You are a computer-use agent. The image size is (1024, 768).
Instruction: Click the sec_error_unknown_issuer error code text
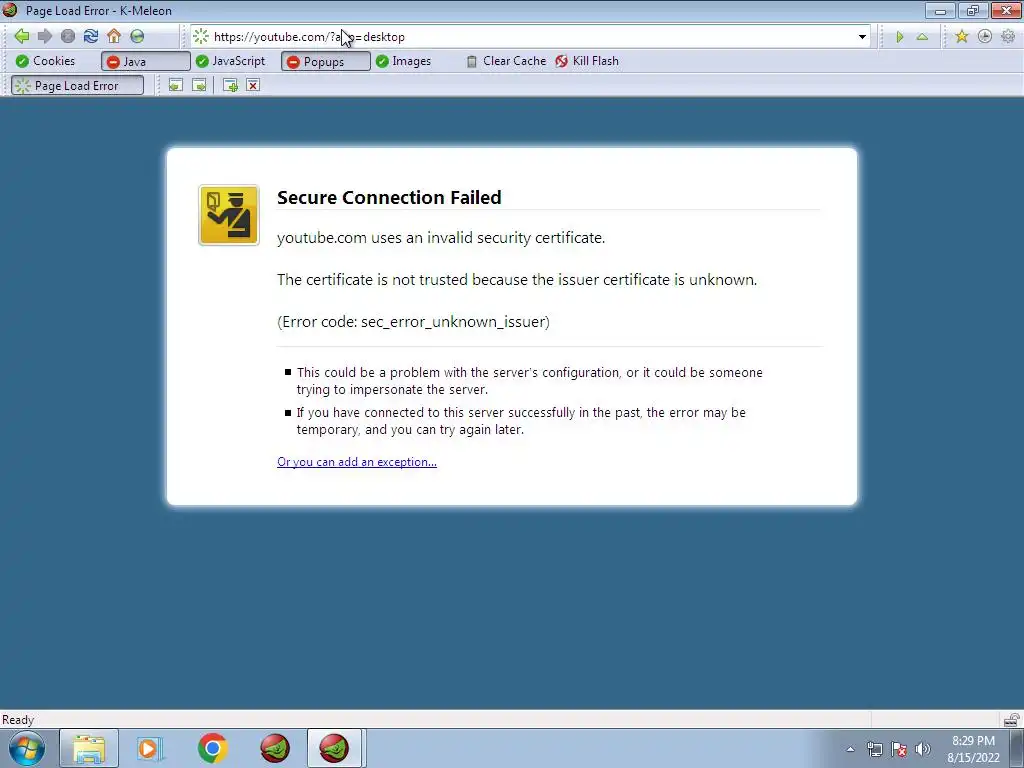click(x=453, y=321)
